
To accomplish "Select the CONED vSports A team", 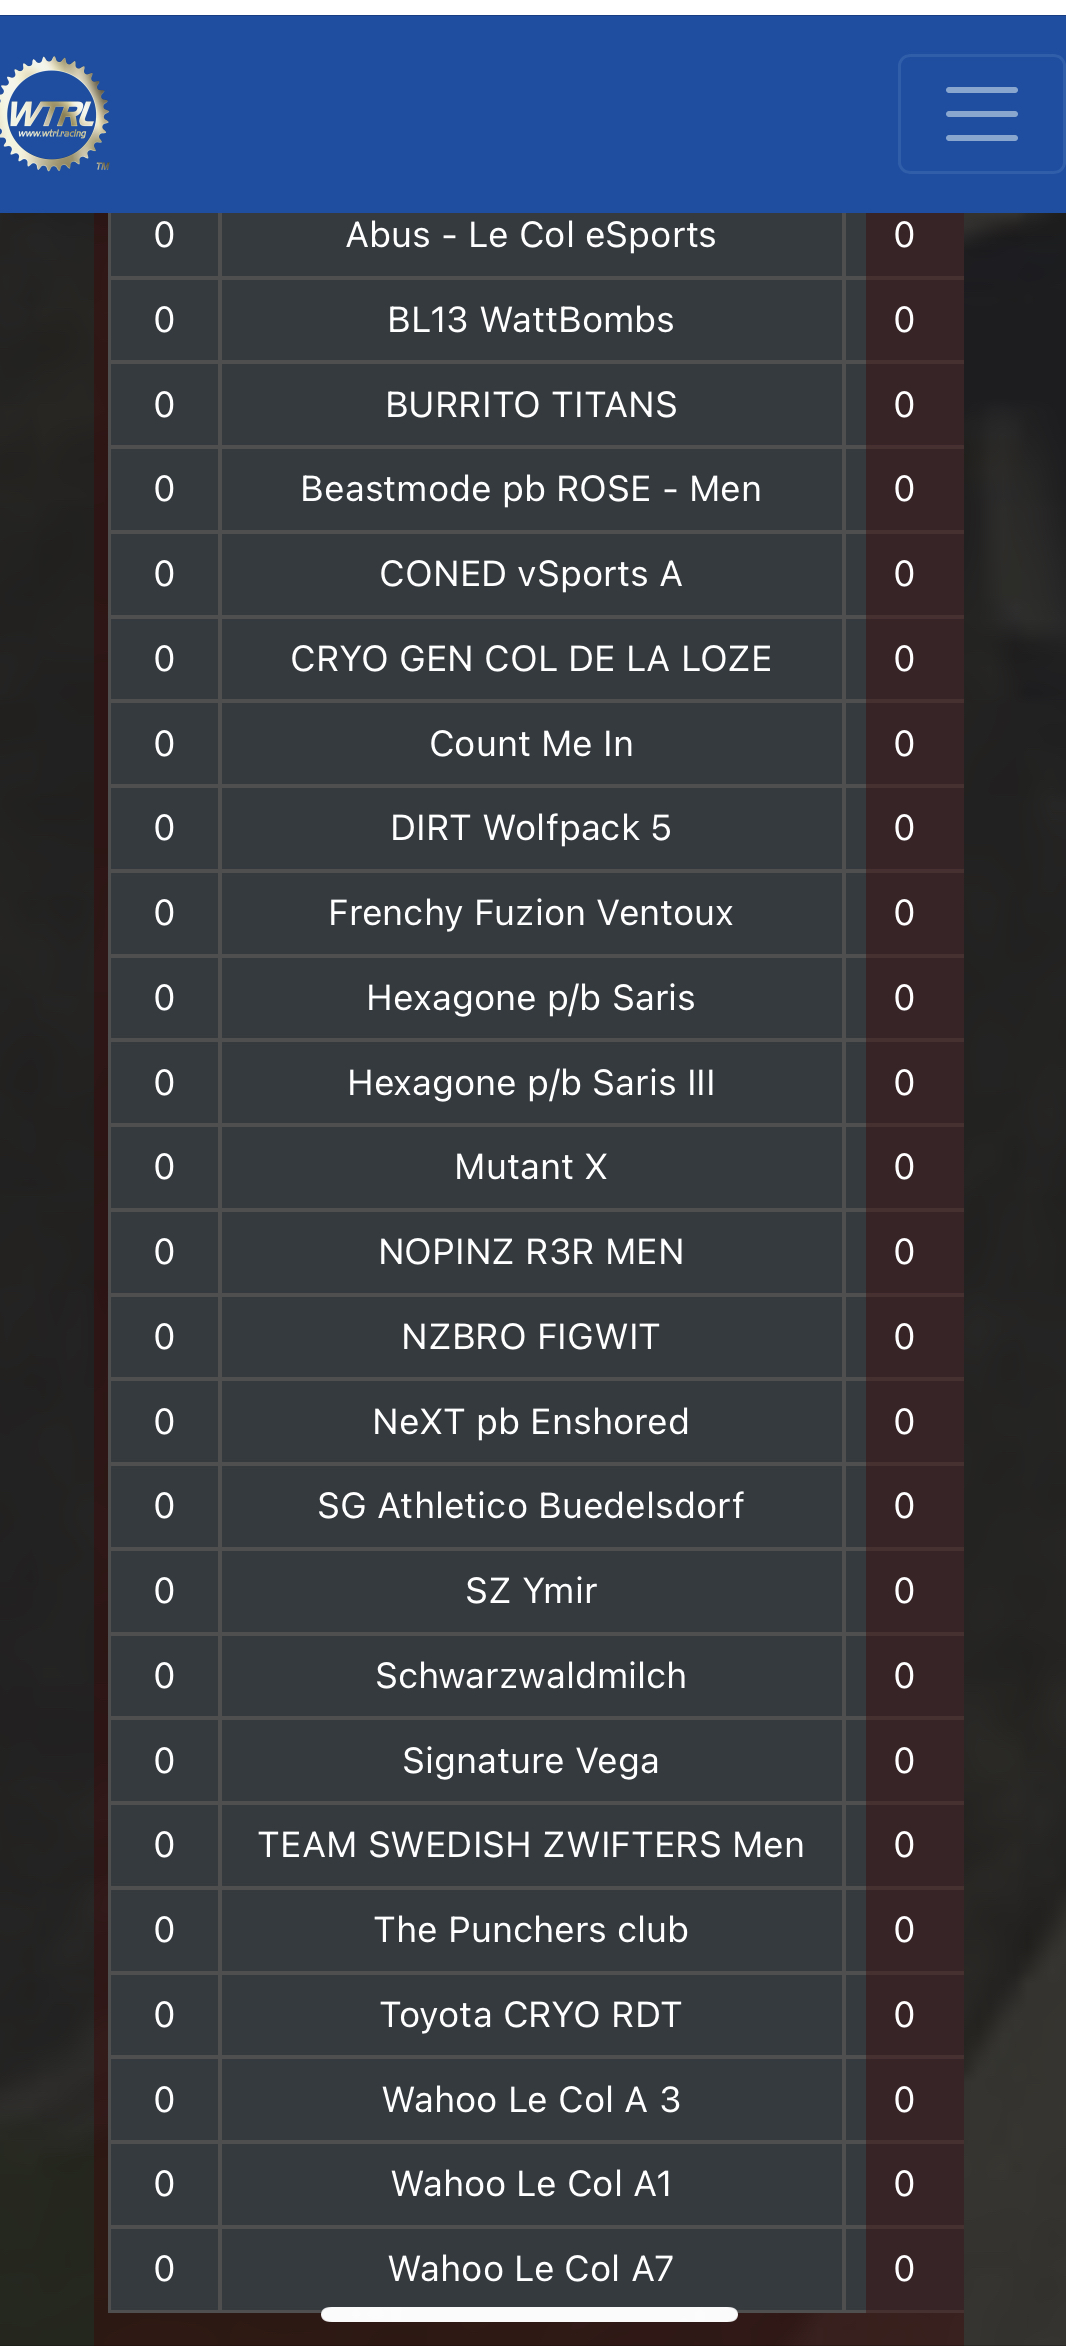I will coord(536,574).
